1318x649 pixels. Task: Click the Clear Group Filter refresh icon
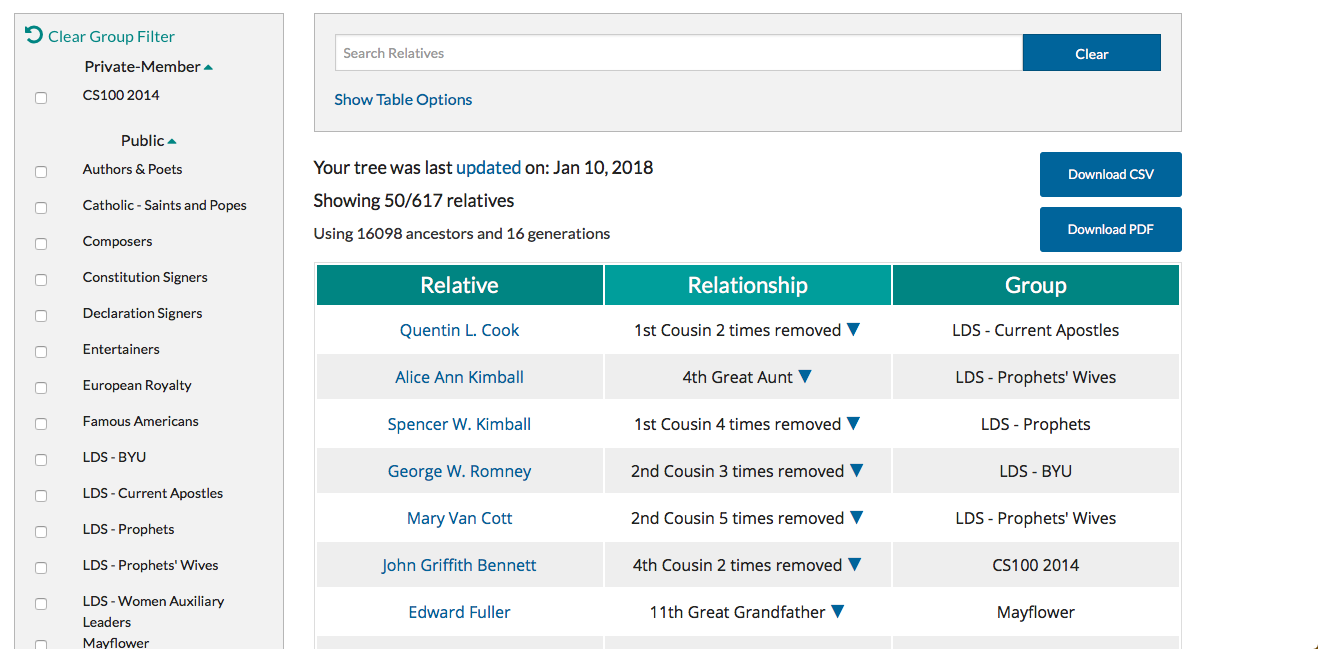pos(34,35)
